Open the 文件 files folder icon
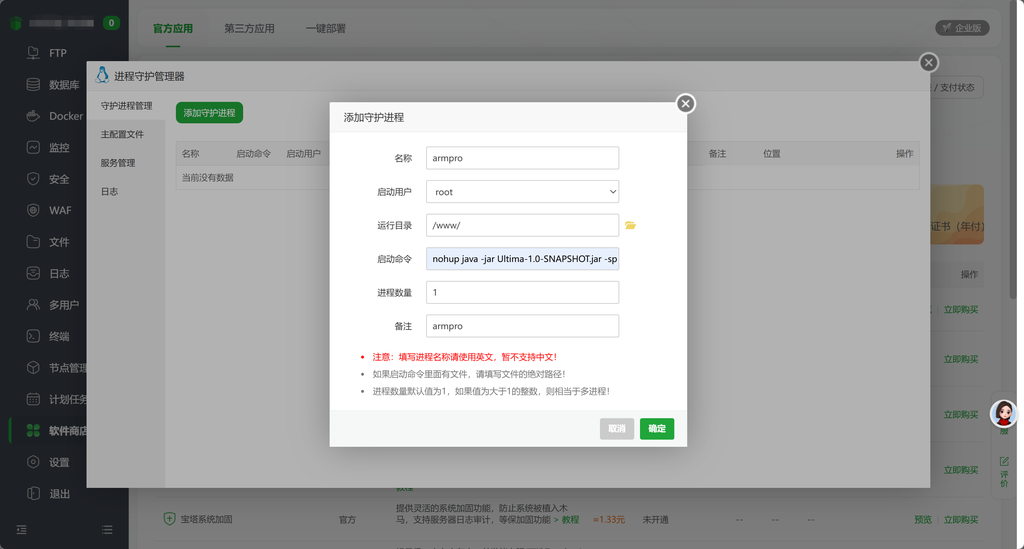This screenshot has width=1024, height=549. tap(33, 242)
